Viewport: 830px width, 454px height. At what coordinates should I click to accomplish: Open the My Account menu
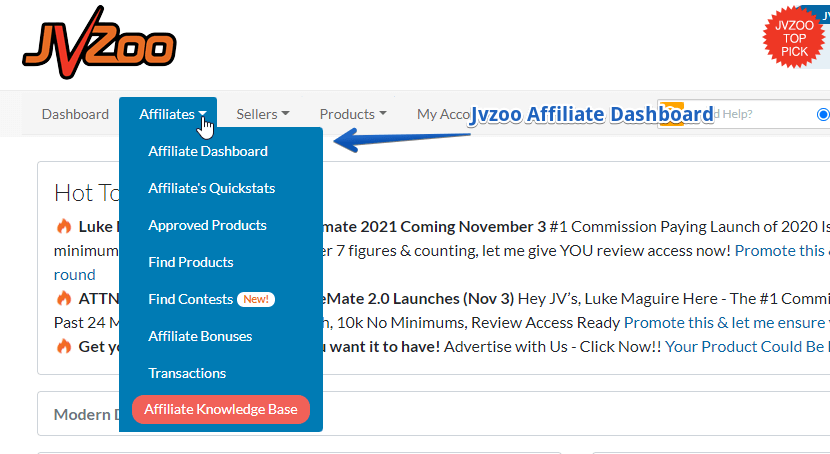click(x=443, y=114)
